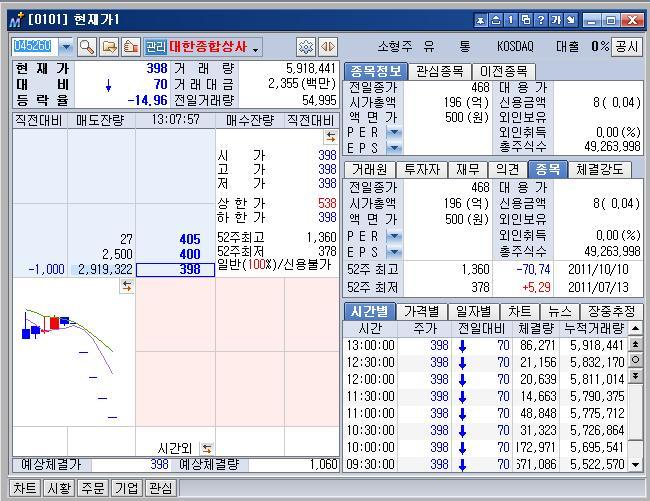Click the 관리 badge before stock name
Image resolution: width=650 pixels, height=501 pixels.
point(156,47)
